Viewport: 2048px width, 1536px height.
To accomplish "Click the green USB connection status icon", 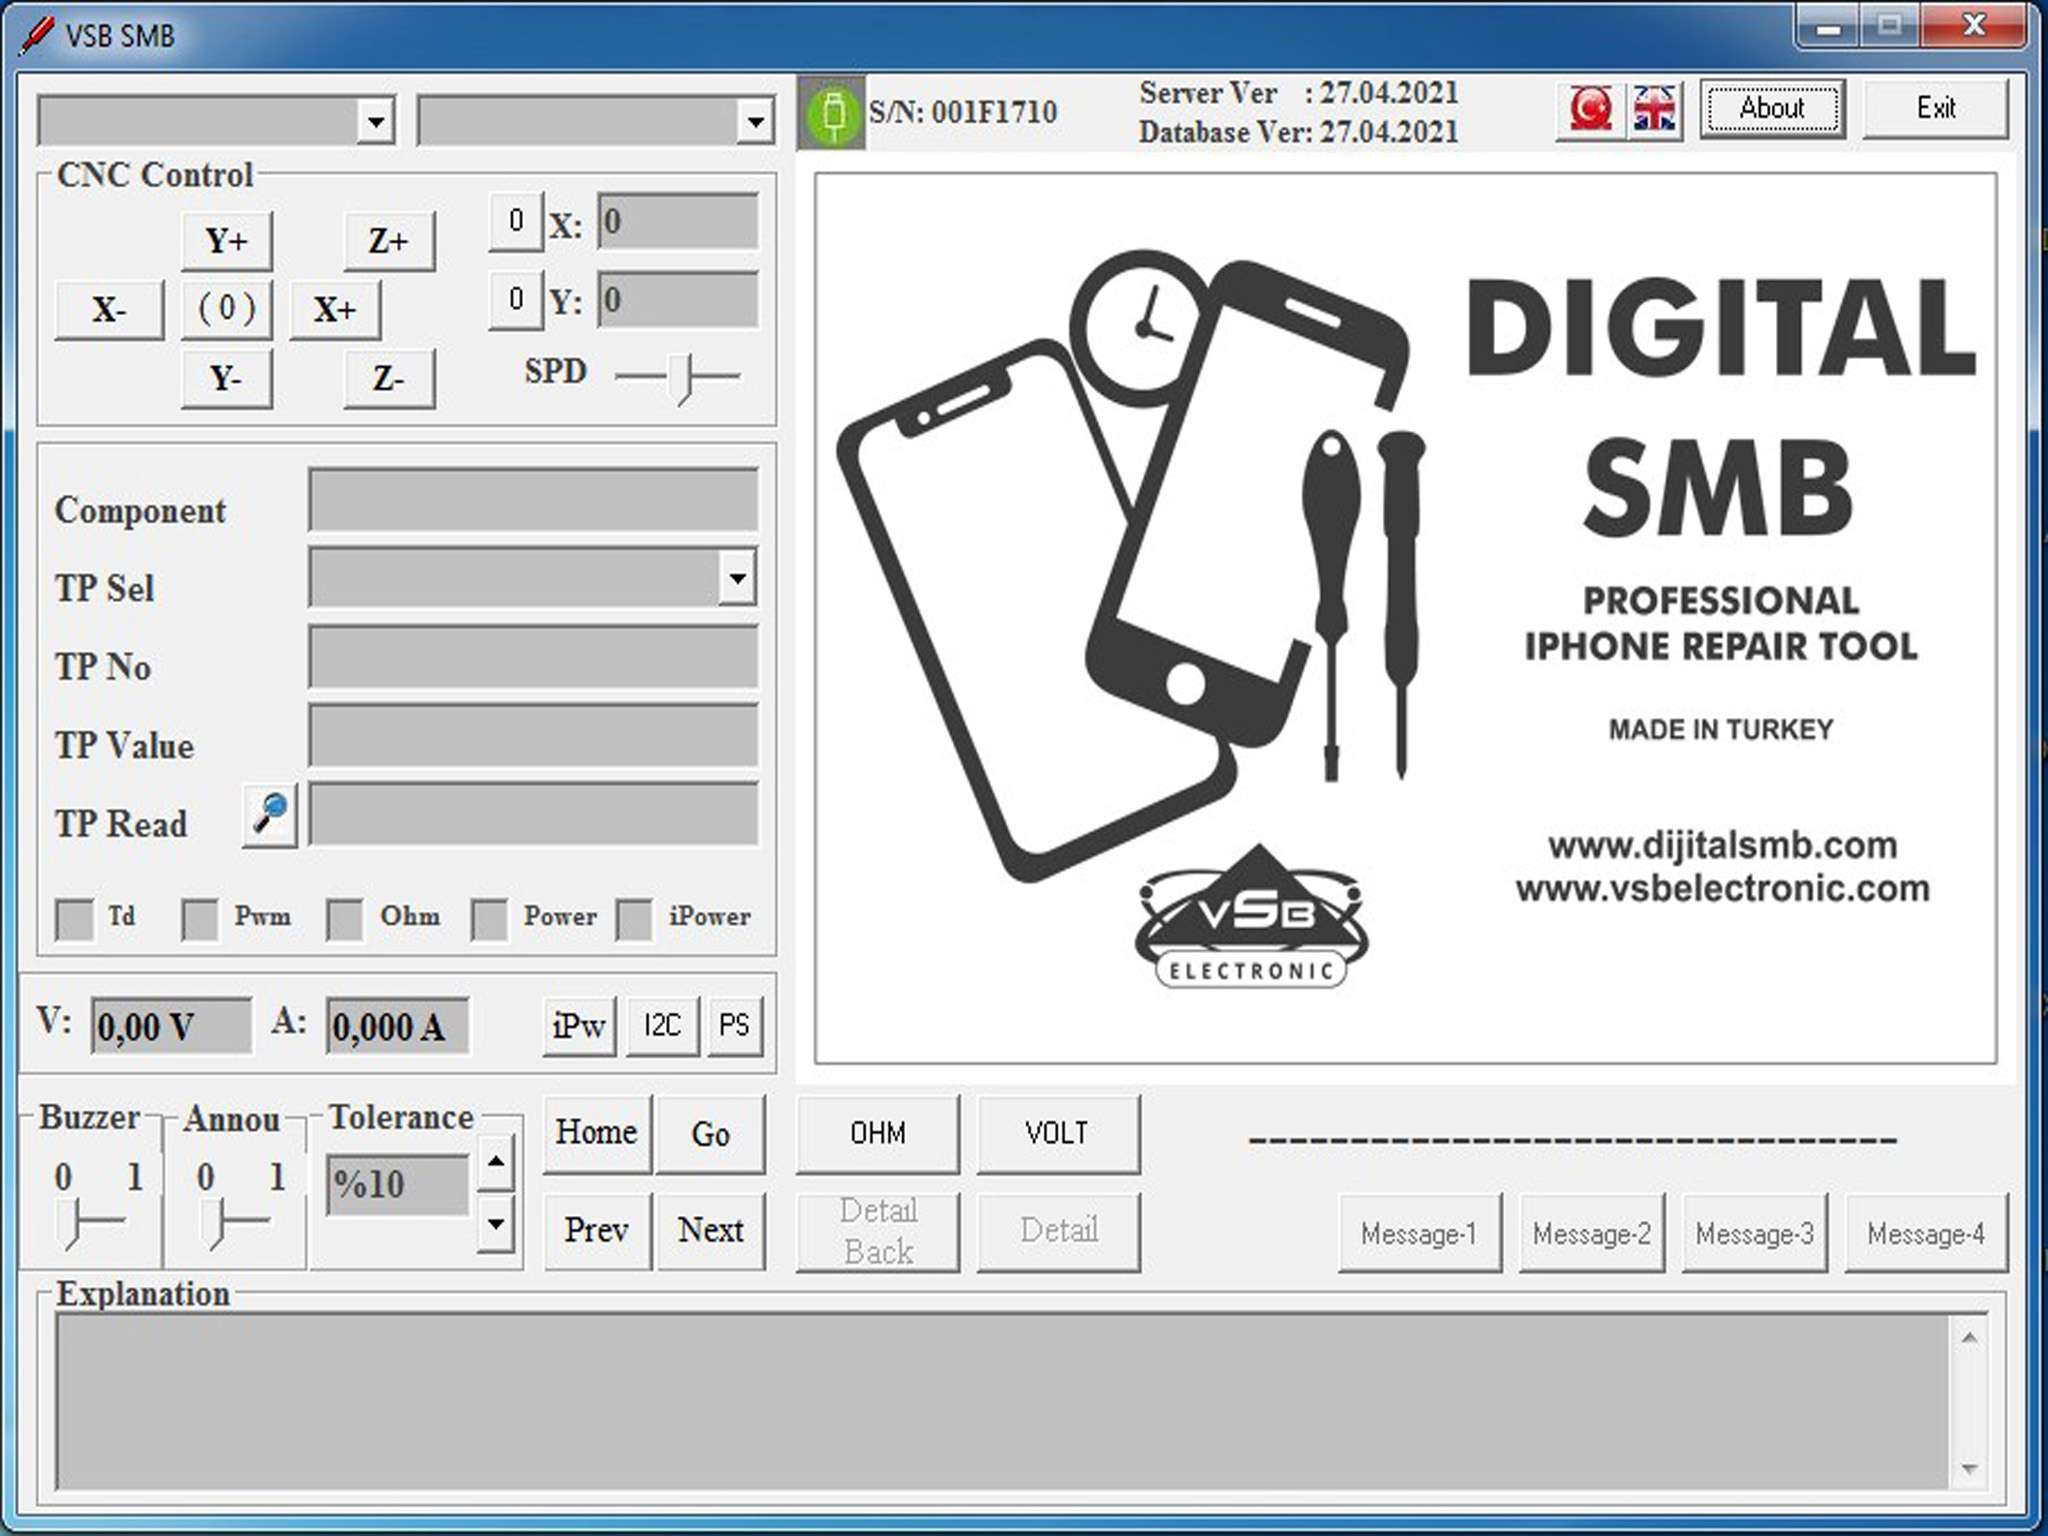I will point(832,113).
